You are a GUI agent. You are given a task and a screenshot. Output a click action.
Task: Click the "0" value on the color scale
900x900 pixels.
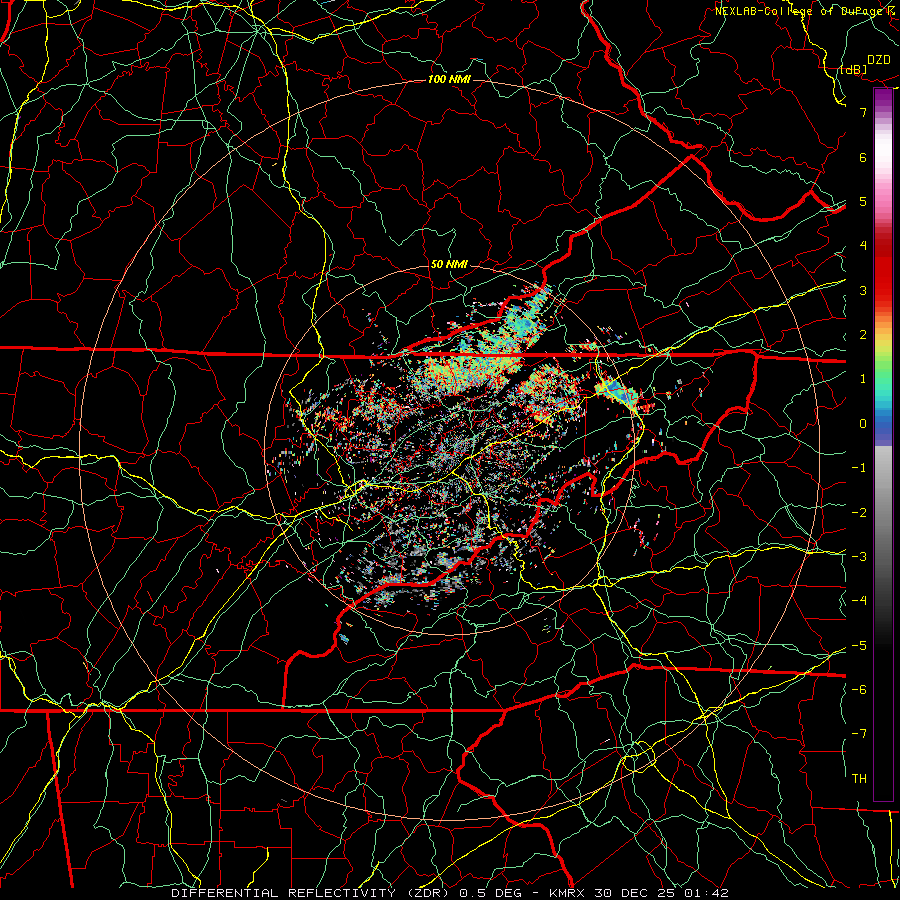[863, 424]
